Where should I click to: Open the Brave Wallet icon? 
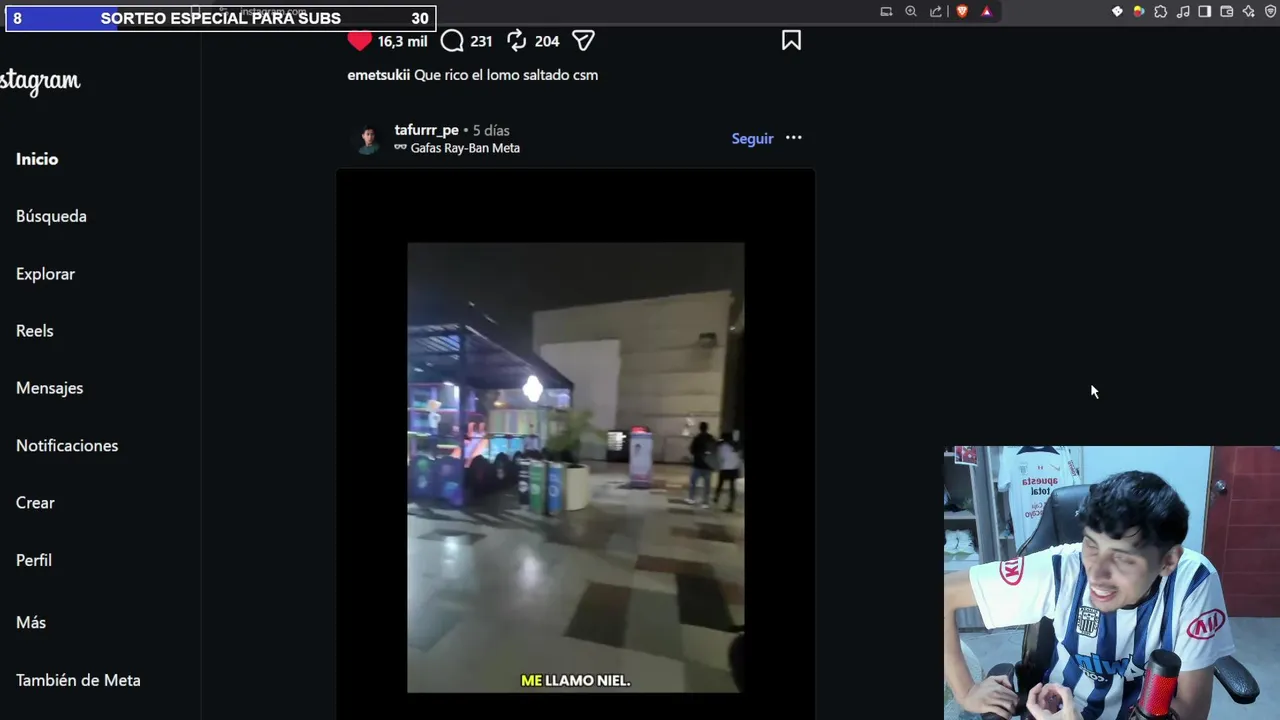coord(1227,12)
